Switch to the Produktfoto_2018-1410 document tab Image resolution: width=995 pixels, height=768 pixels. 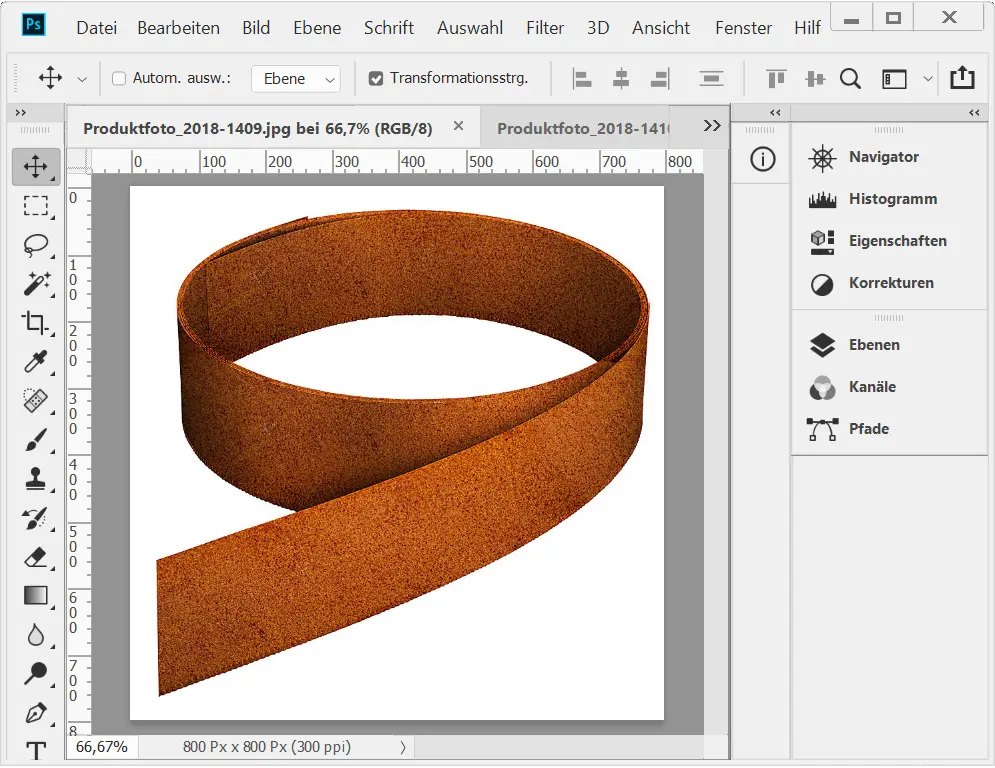coord(582,128)
